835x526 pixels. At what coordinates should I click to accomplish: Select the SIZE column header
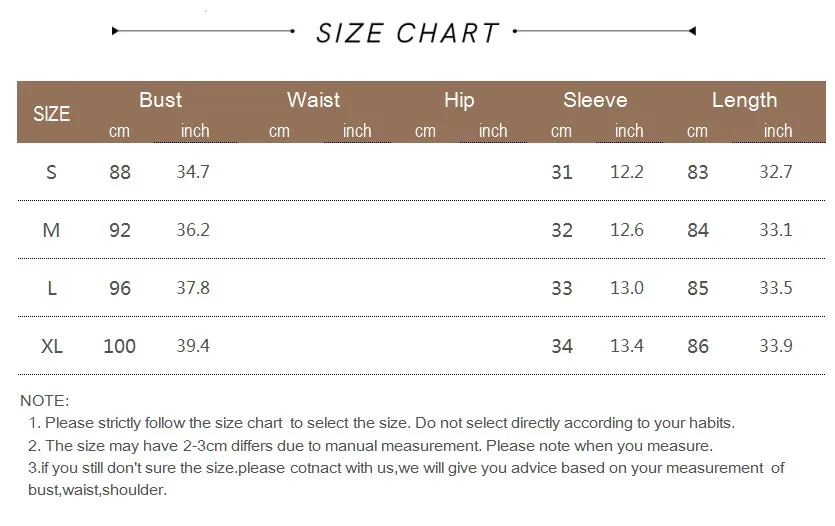click(52, 113)
